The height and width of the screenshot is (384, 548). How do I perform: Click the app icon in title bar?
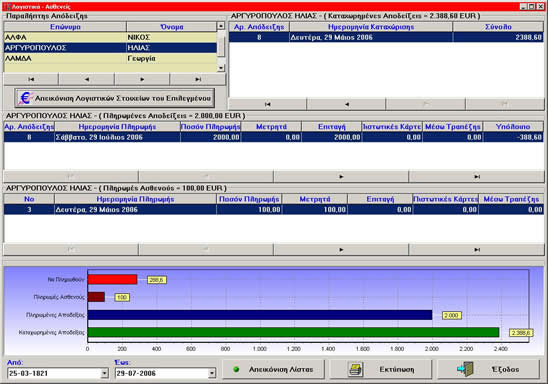(x=7, y=7)
